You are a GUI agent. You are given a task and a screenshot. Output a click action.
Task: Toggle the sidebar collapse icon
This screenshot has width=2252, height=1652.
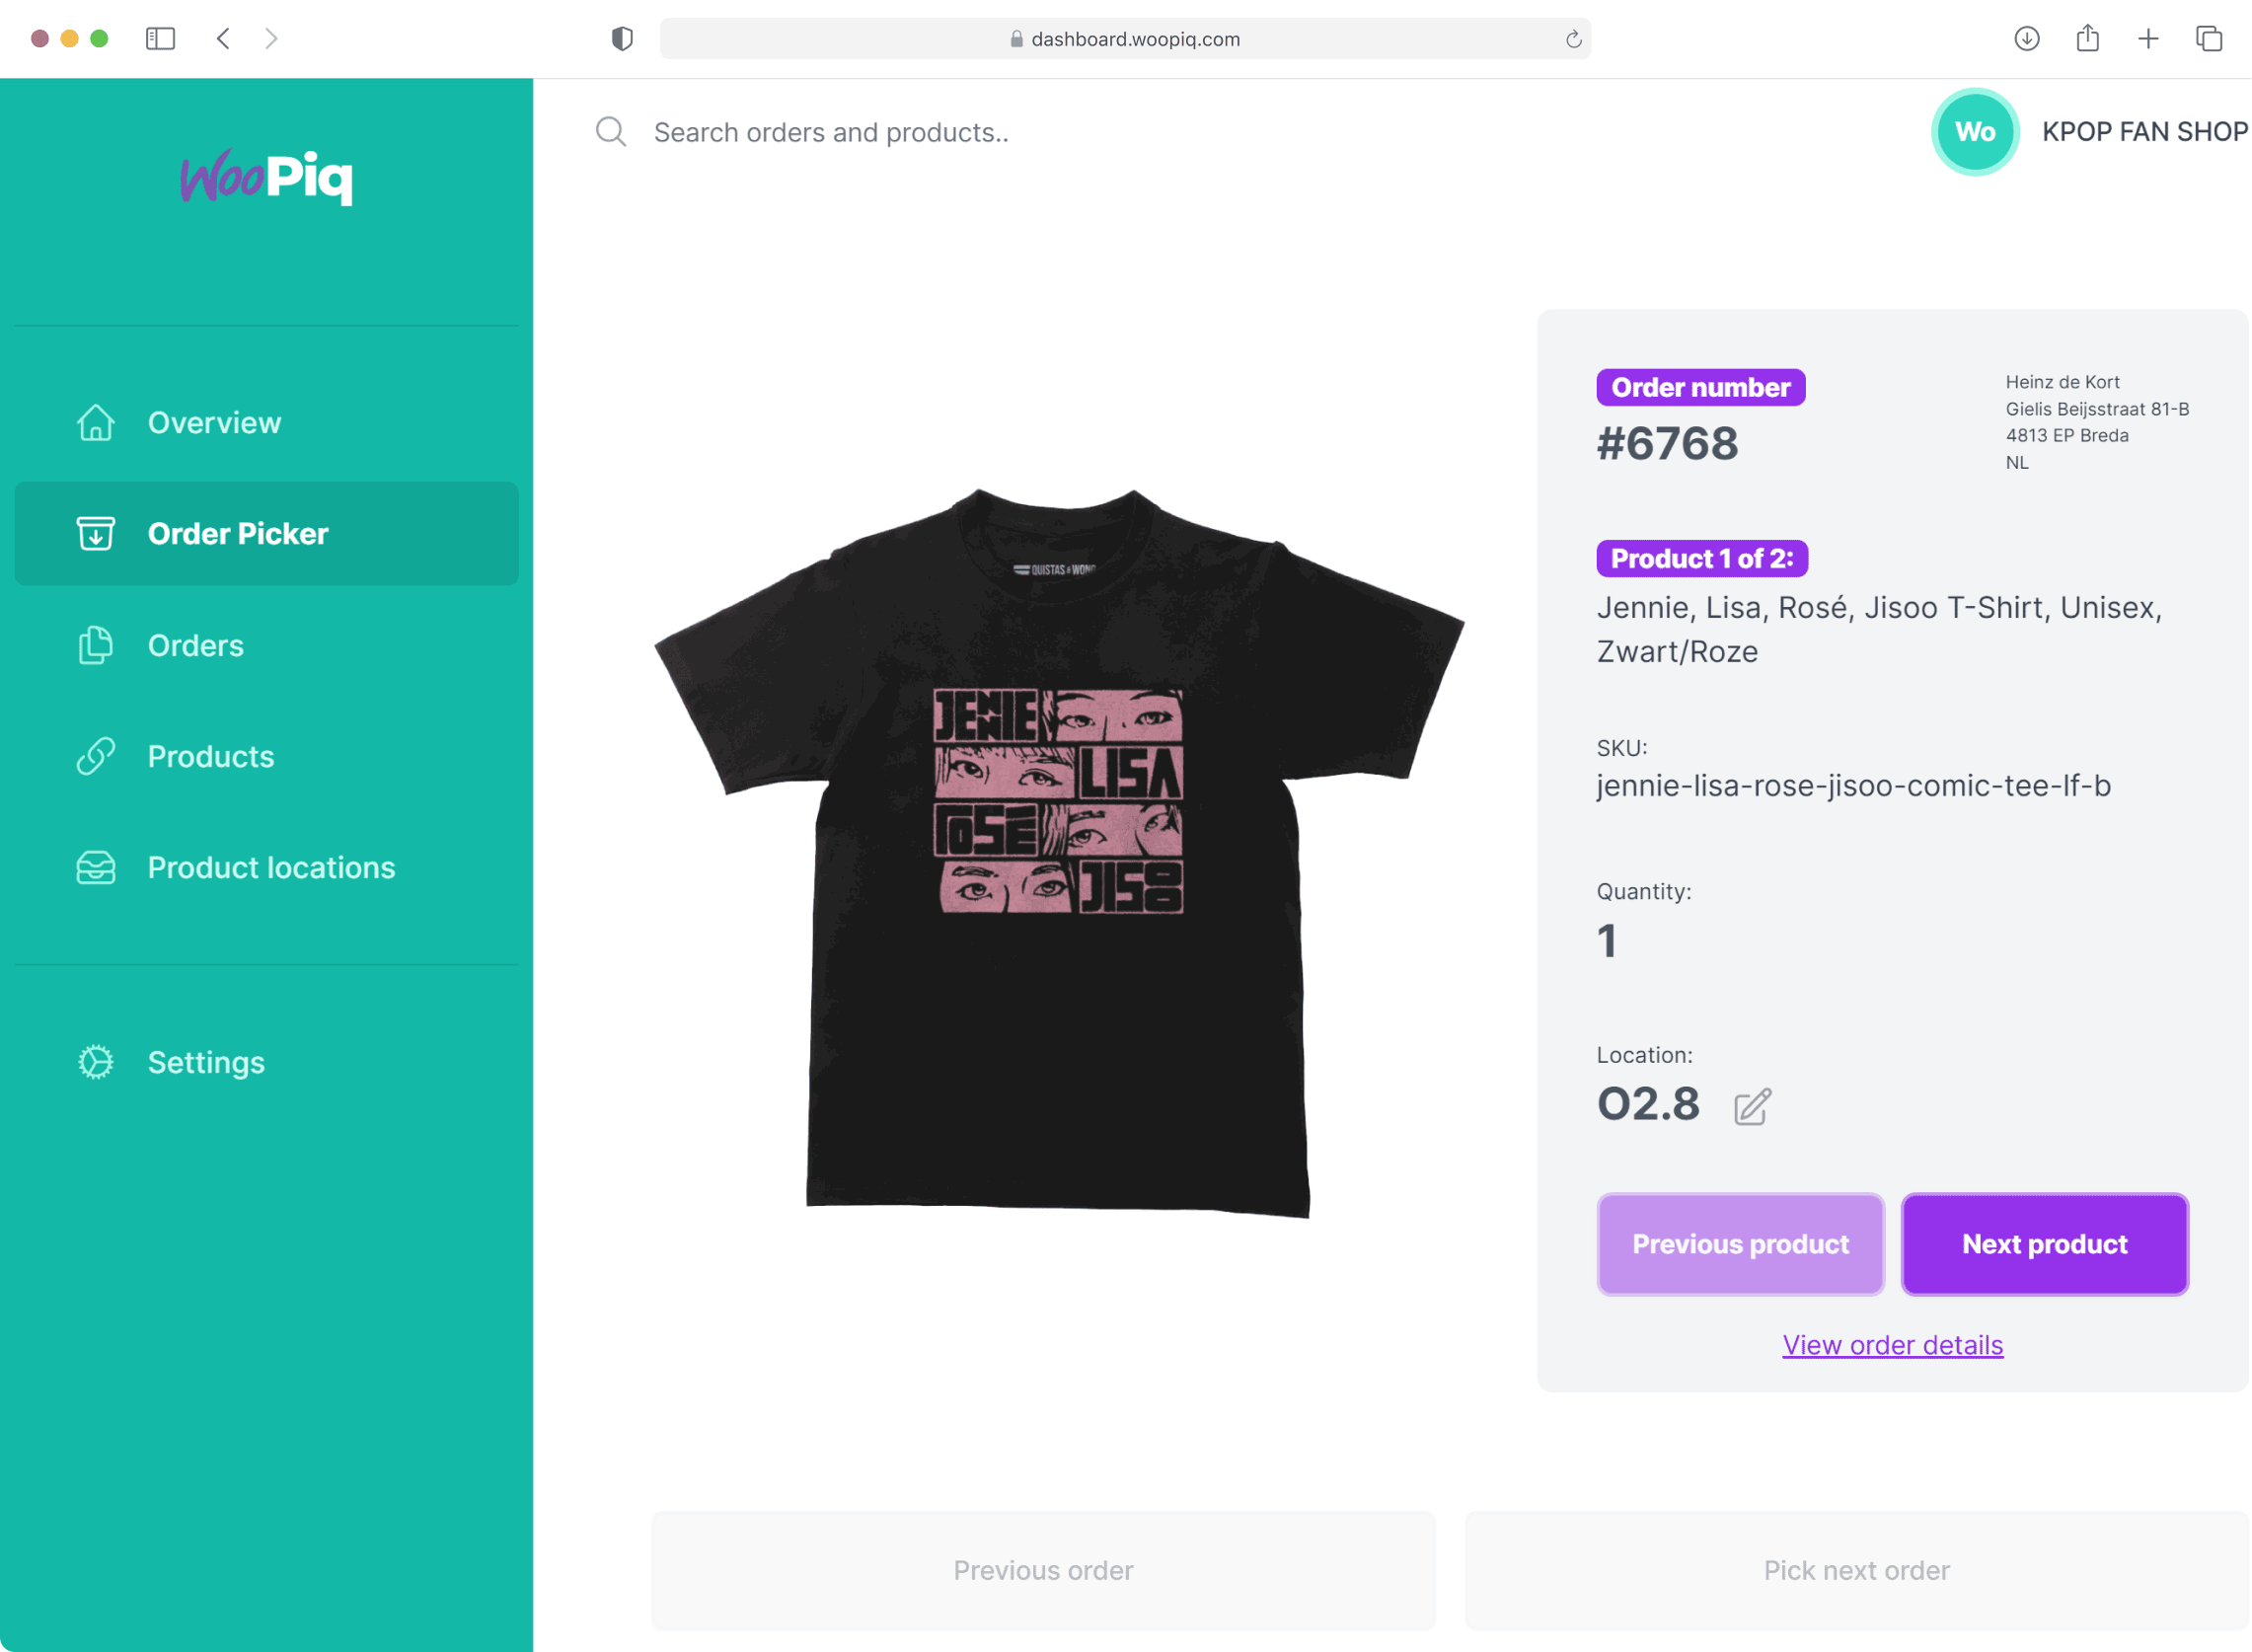(x=159, y=37)
